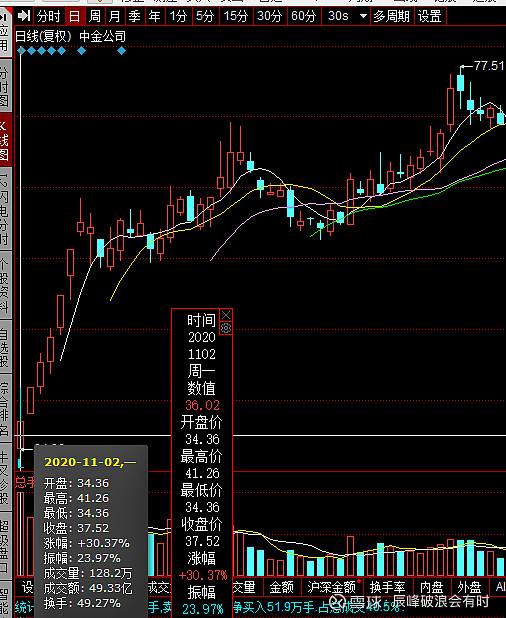
Task: Click the first blue diamond info marker
Action: (22, 51)
